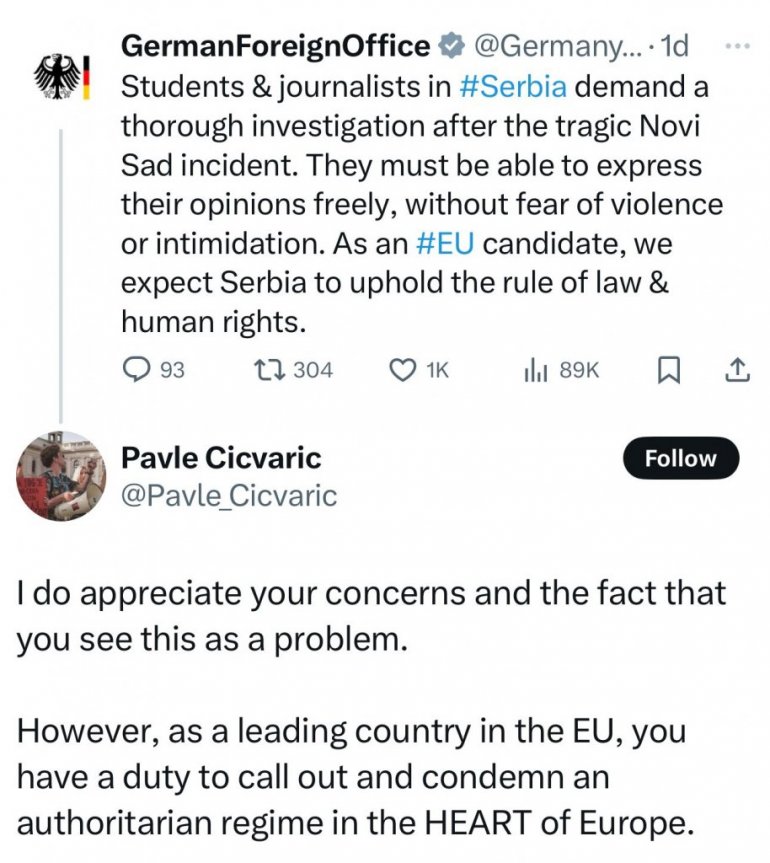
Task: Click Pavle Cicvaric's profile photo
Action: click(62, 476)
